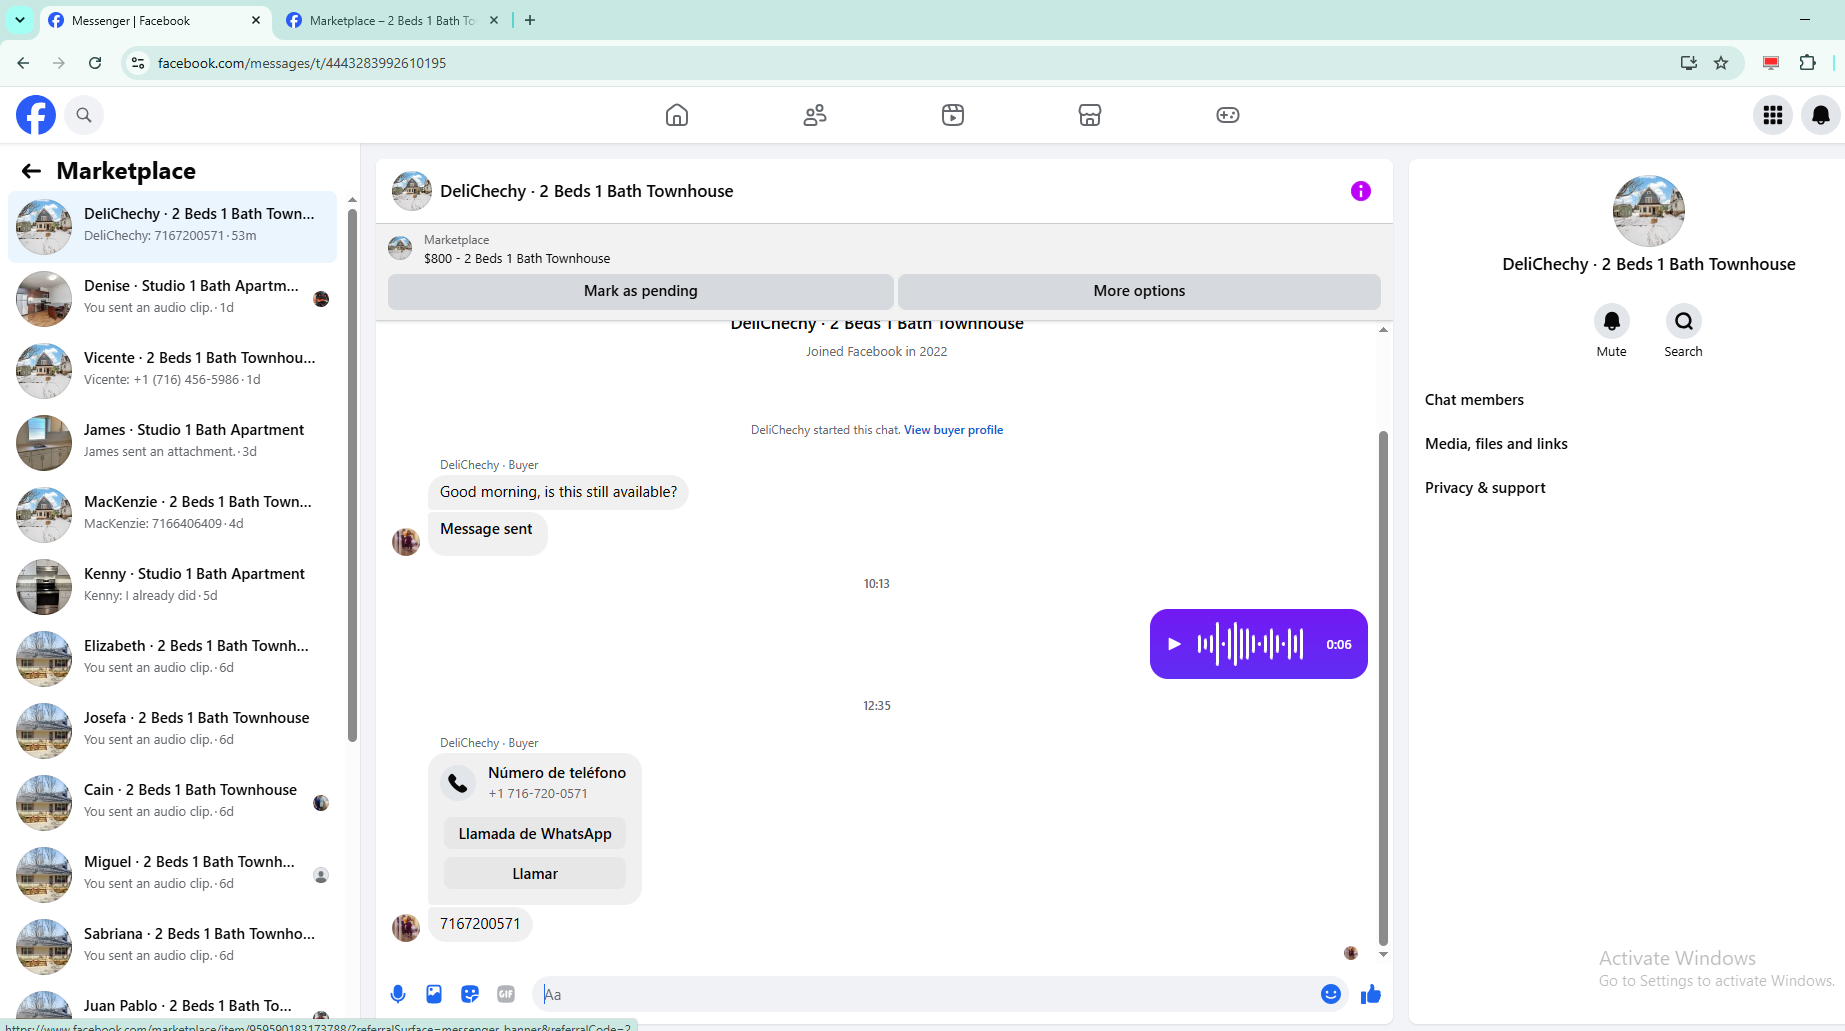Go to the Home feed icon
1845x1031 pixels.
677,115
